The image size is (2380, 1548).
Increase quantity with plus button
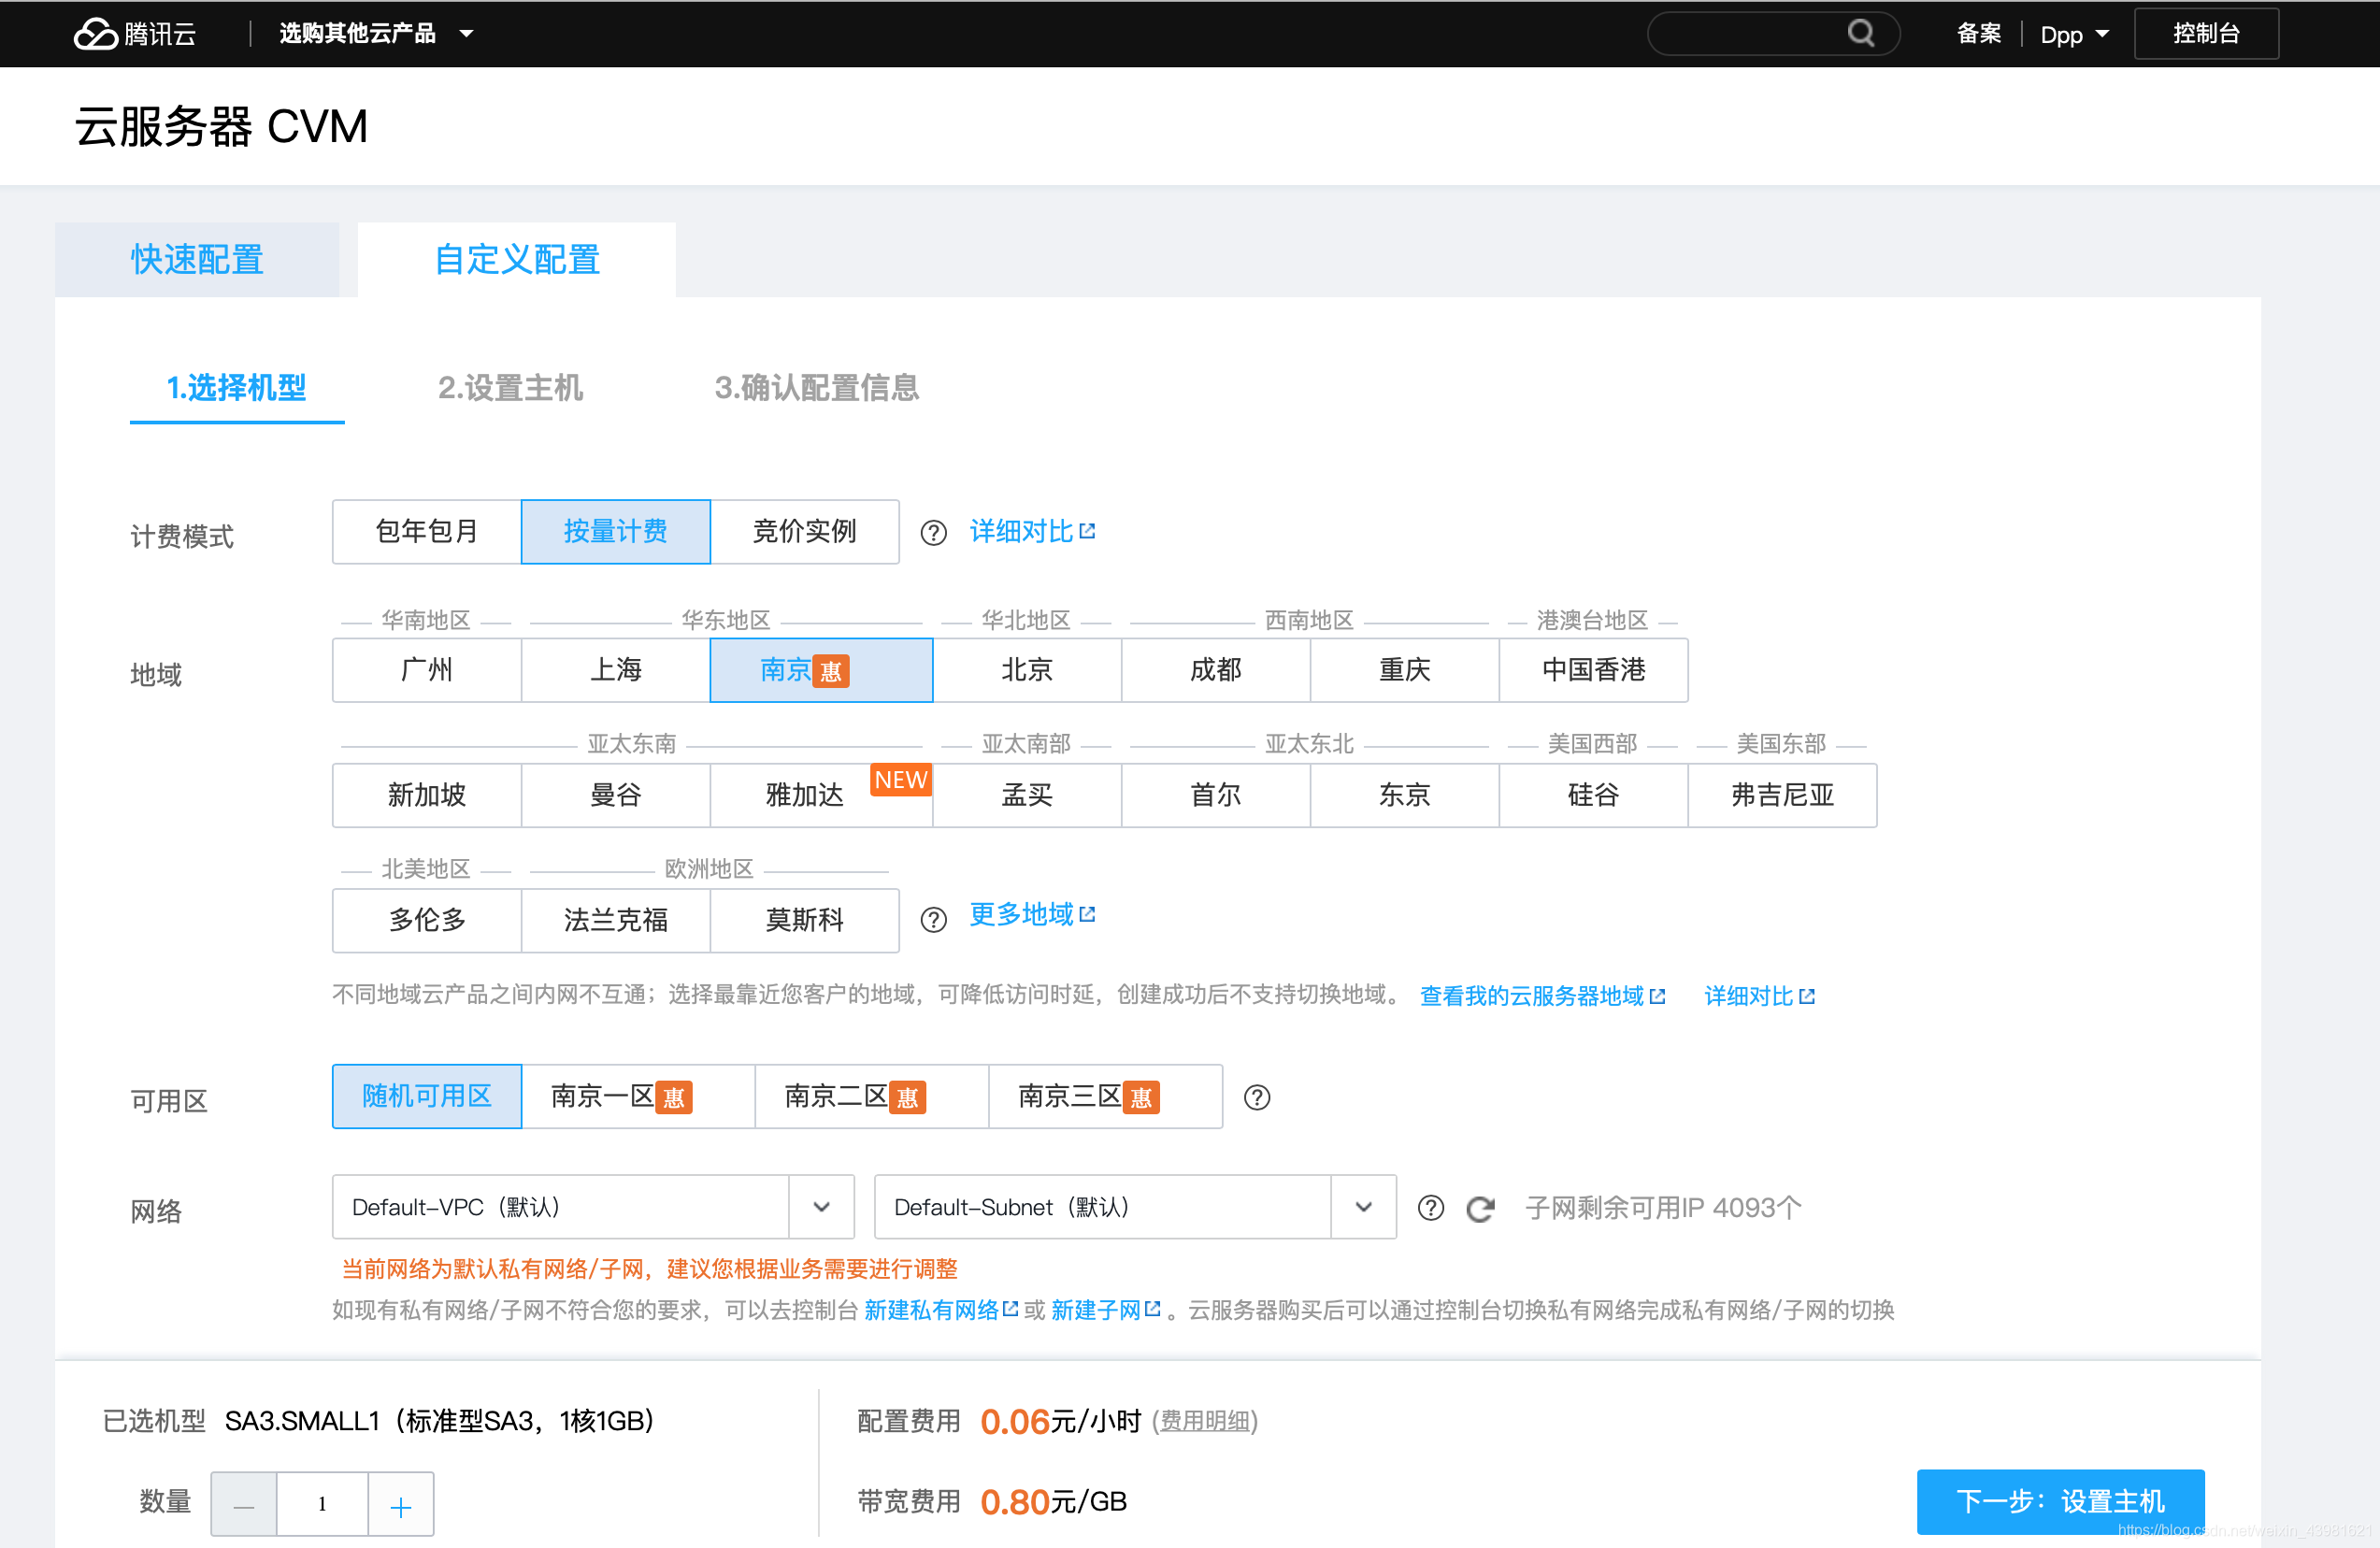pos(401,1504)
